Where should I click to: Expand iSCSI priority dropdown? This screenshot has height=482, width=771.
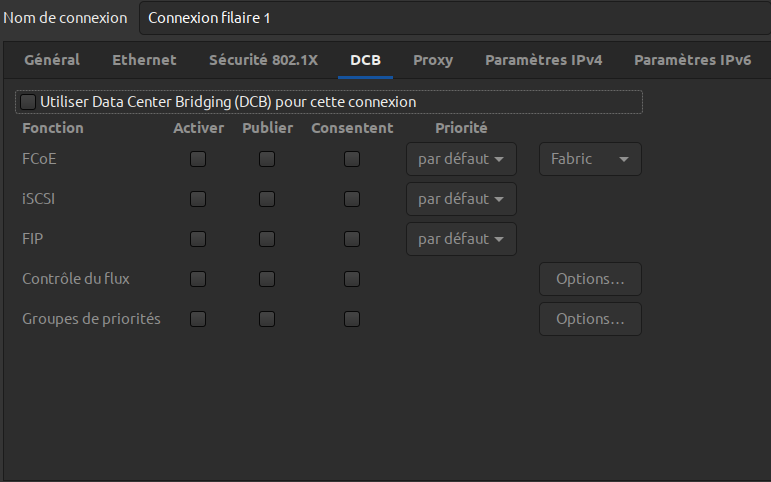461,199
